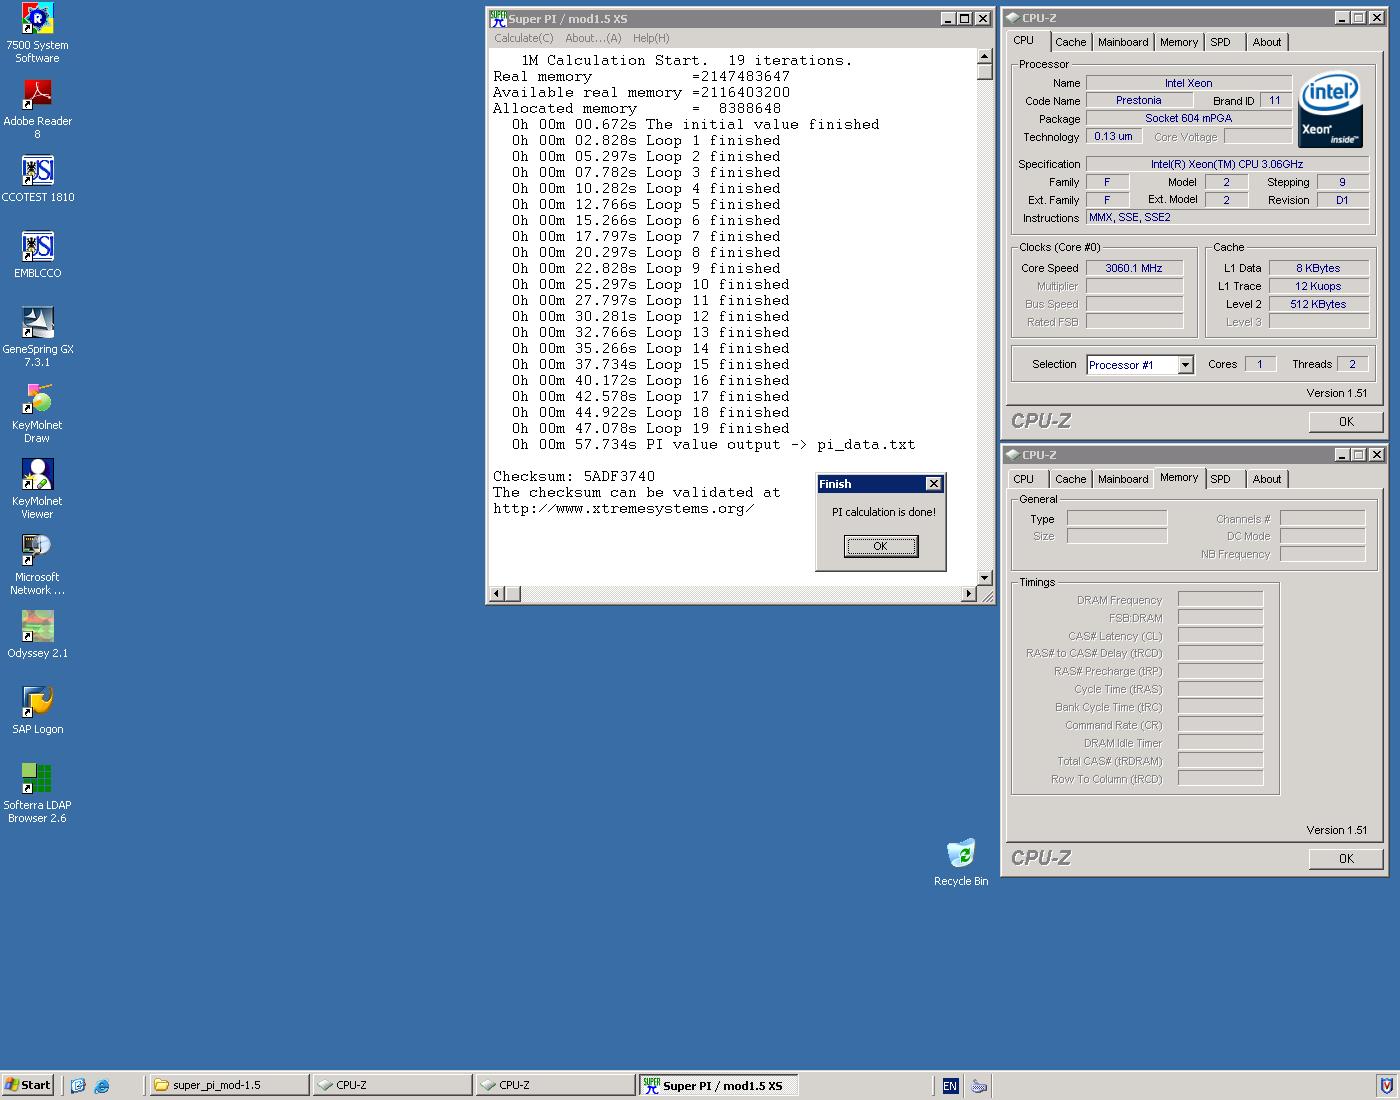The width and height of the screenshot is (1400, 1100).
Task: Click OK in upper CPU-Z window
Action: pyautogui.click(x=1346, y=422)
